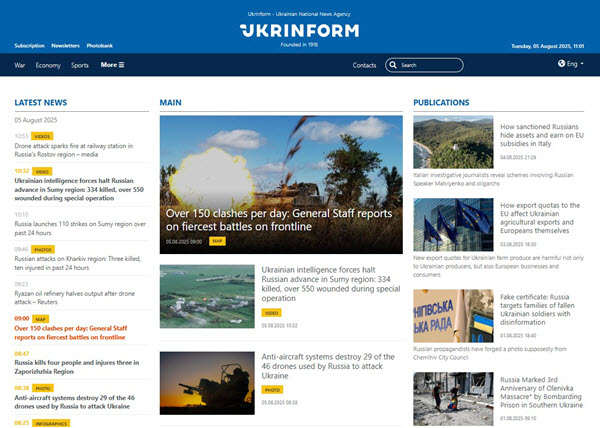Open the Economy section
This screenshot has width=600, height=428.
[x=48, y=65]
